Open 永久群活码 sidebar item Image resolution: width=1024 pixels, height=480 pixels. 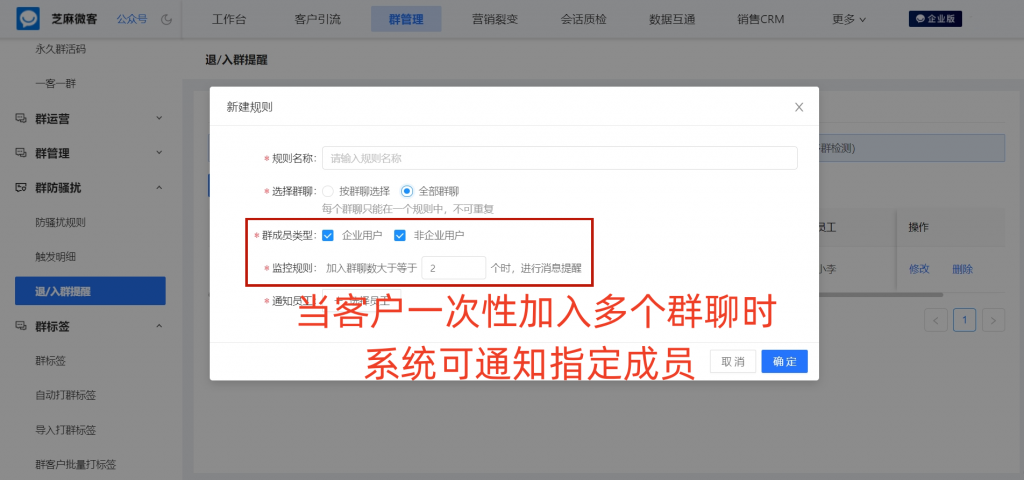pos(61,49)
